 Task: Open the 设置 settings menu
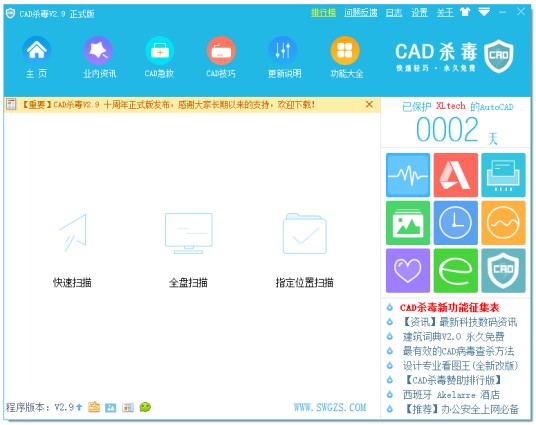click(419, 13)
